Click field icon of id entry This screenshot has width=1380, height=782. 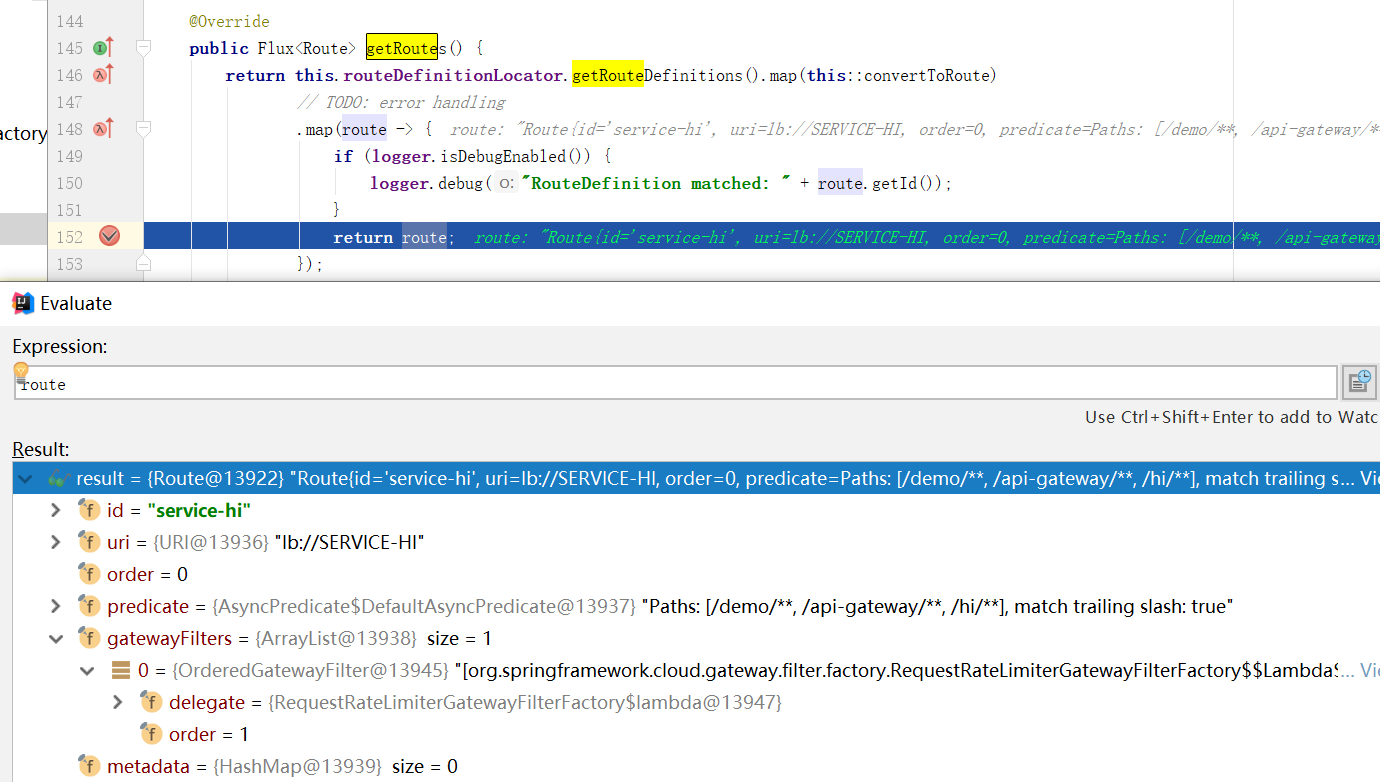pyautogui.click(x=89, y=511)
